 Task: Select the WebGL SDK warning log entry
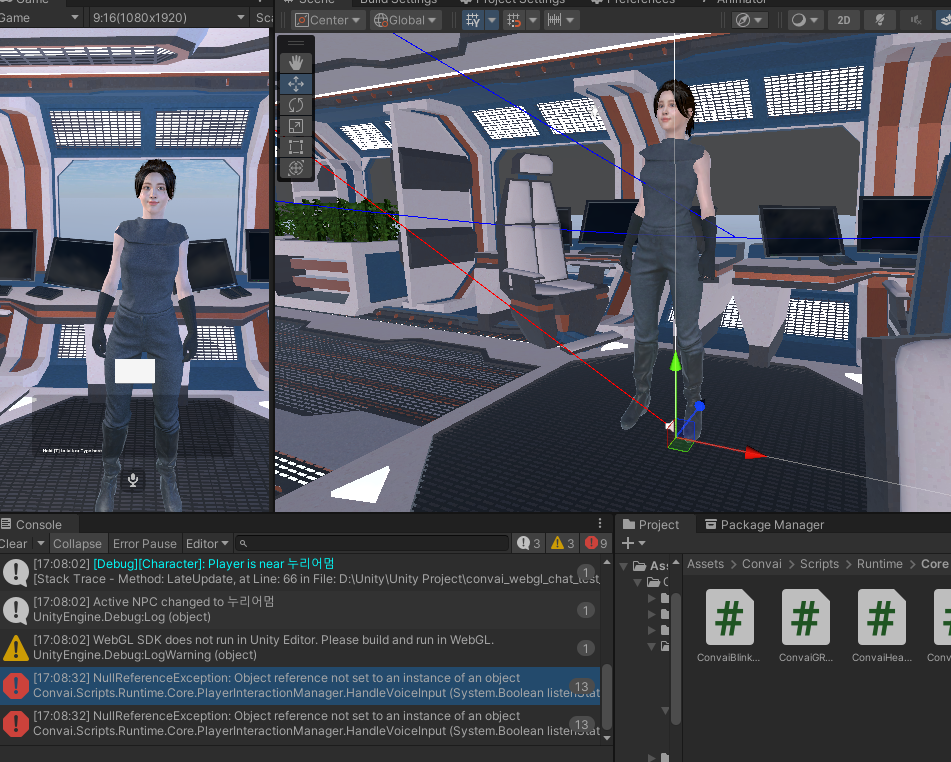pos(300,647)
